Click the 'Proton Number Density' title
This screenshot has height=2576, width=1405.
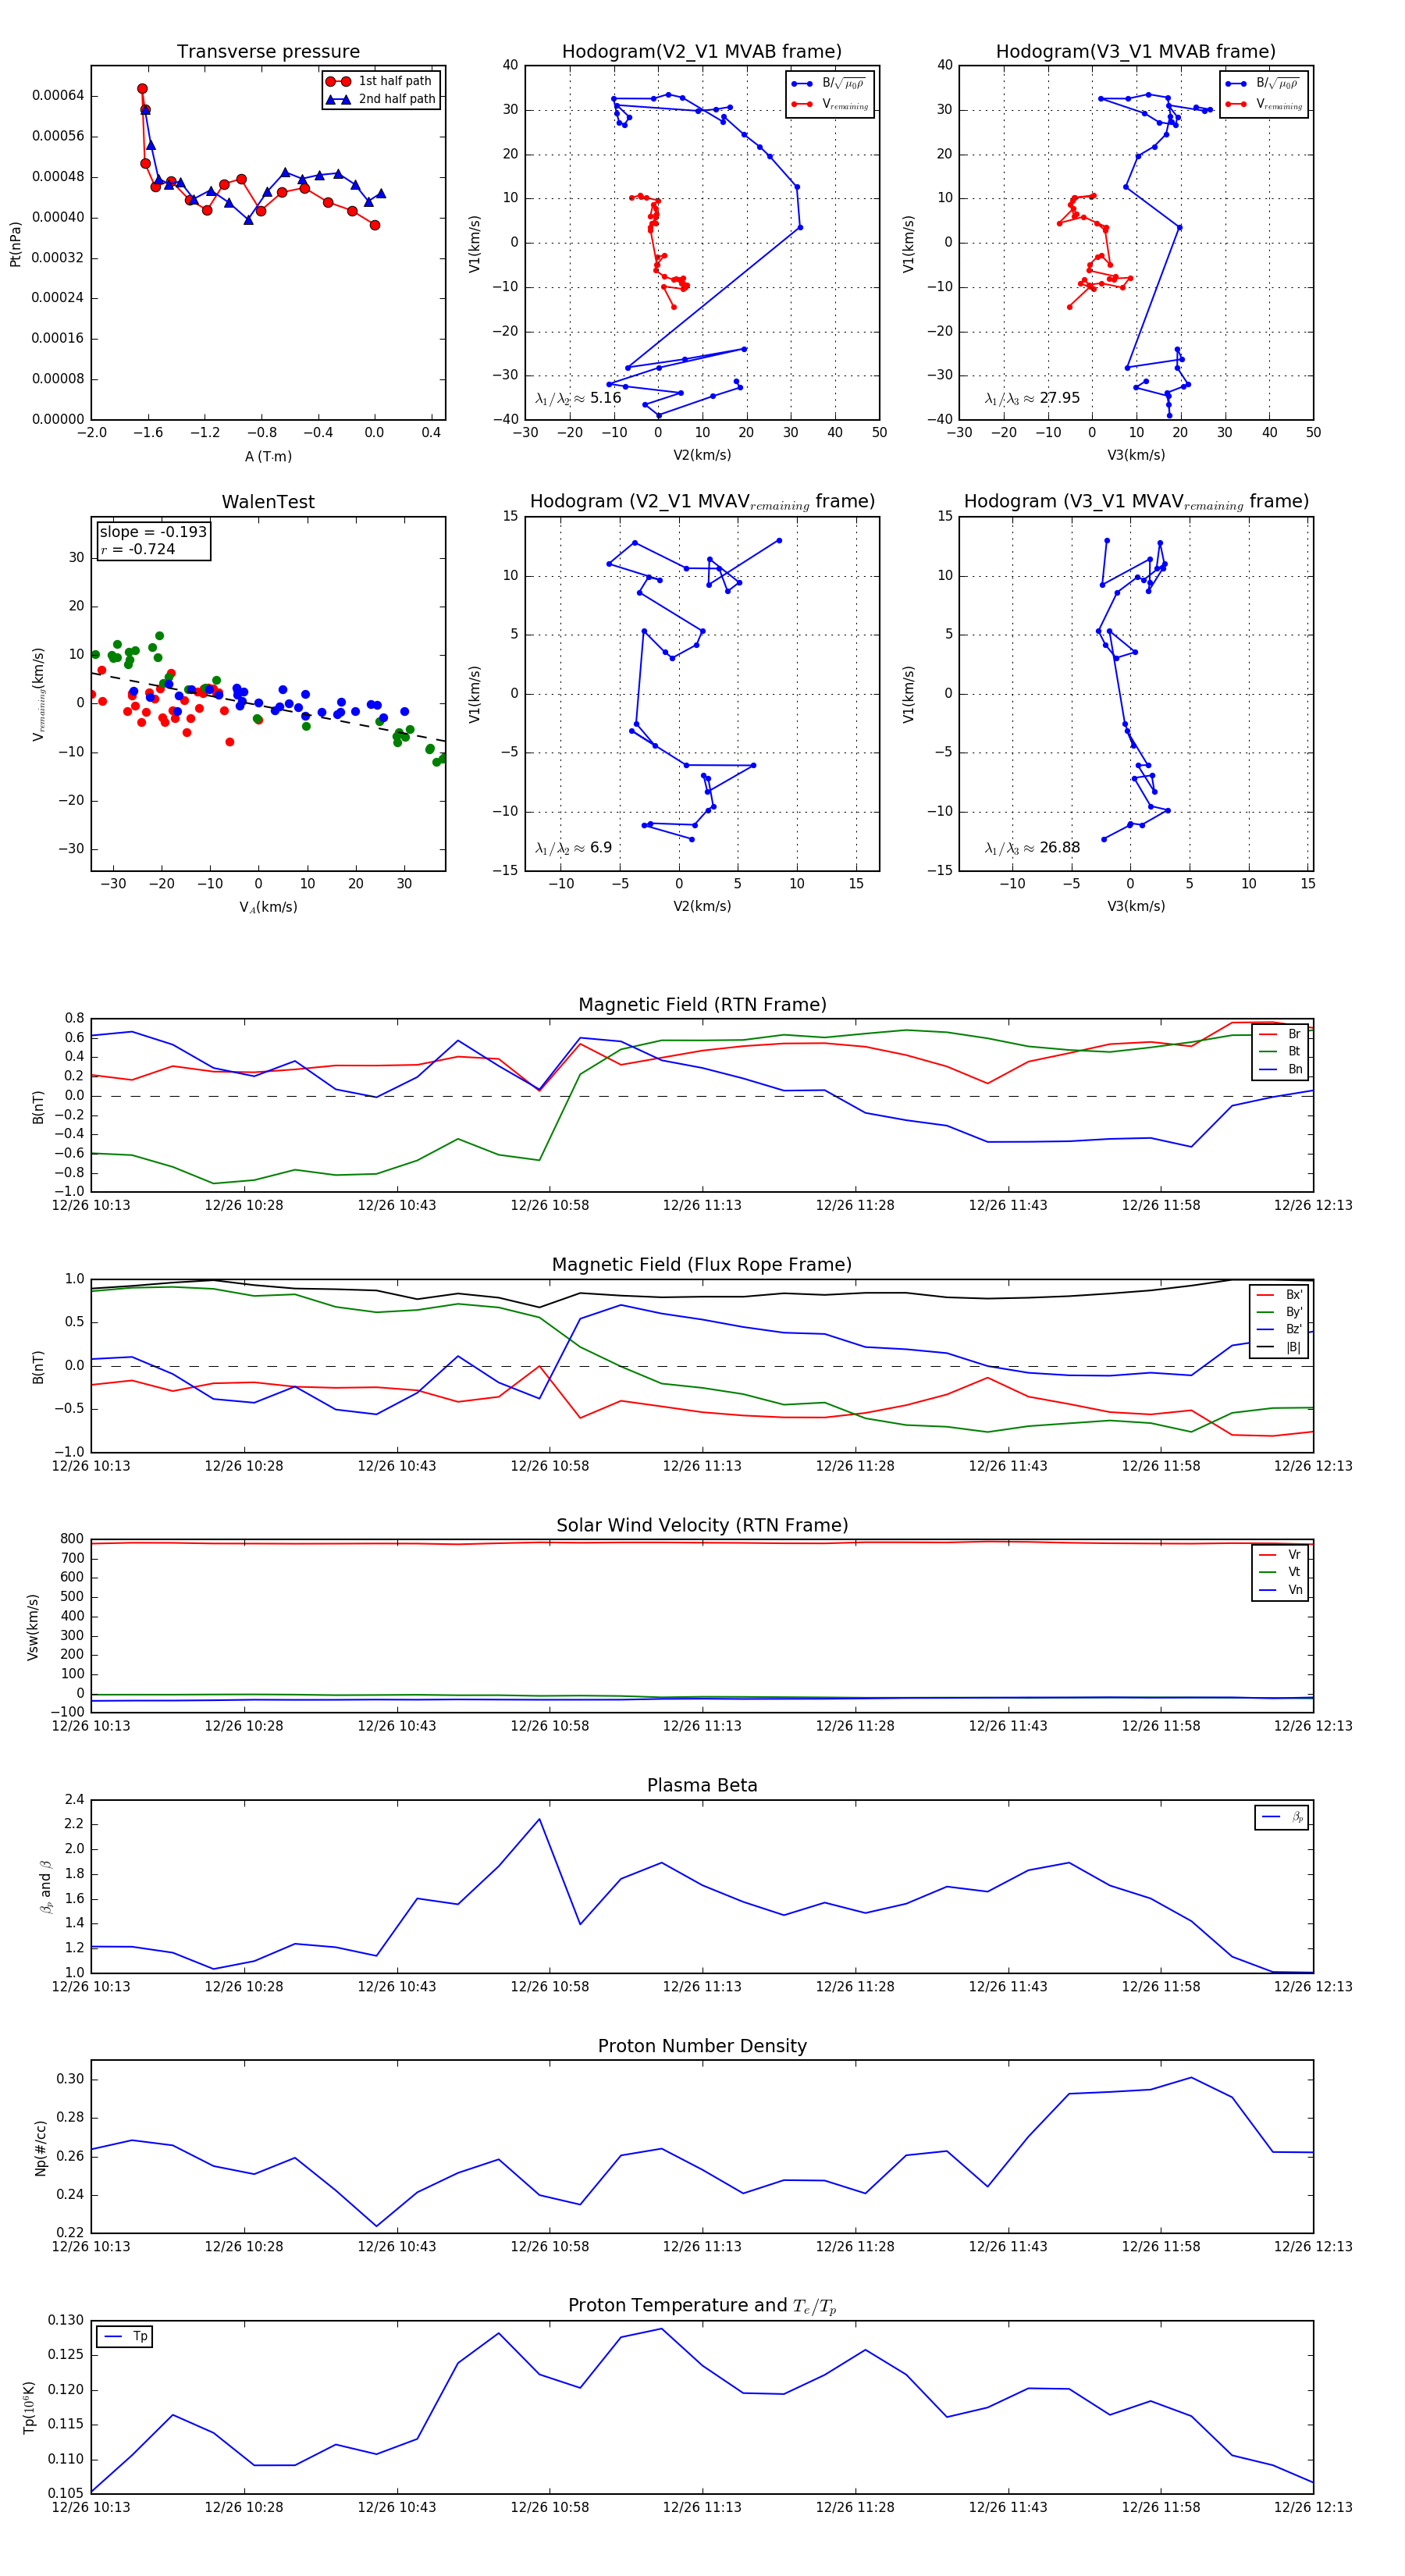[702, 2046]
